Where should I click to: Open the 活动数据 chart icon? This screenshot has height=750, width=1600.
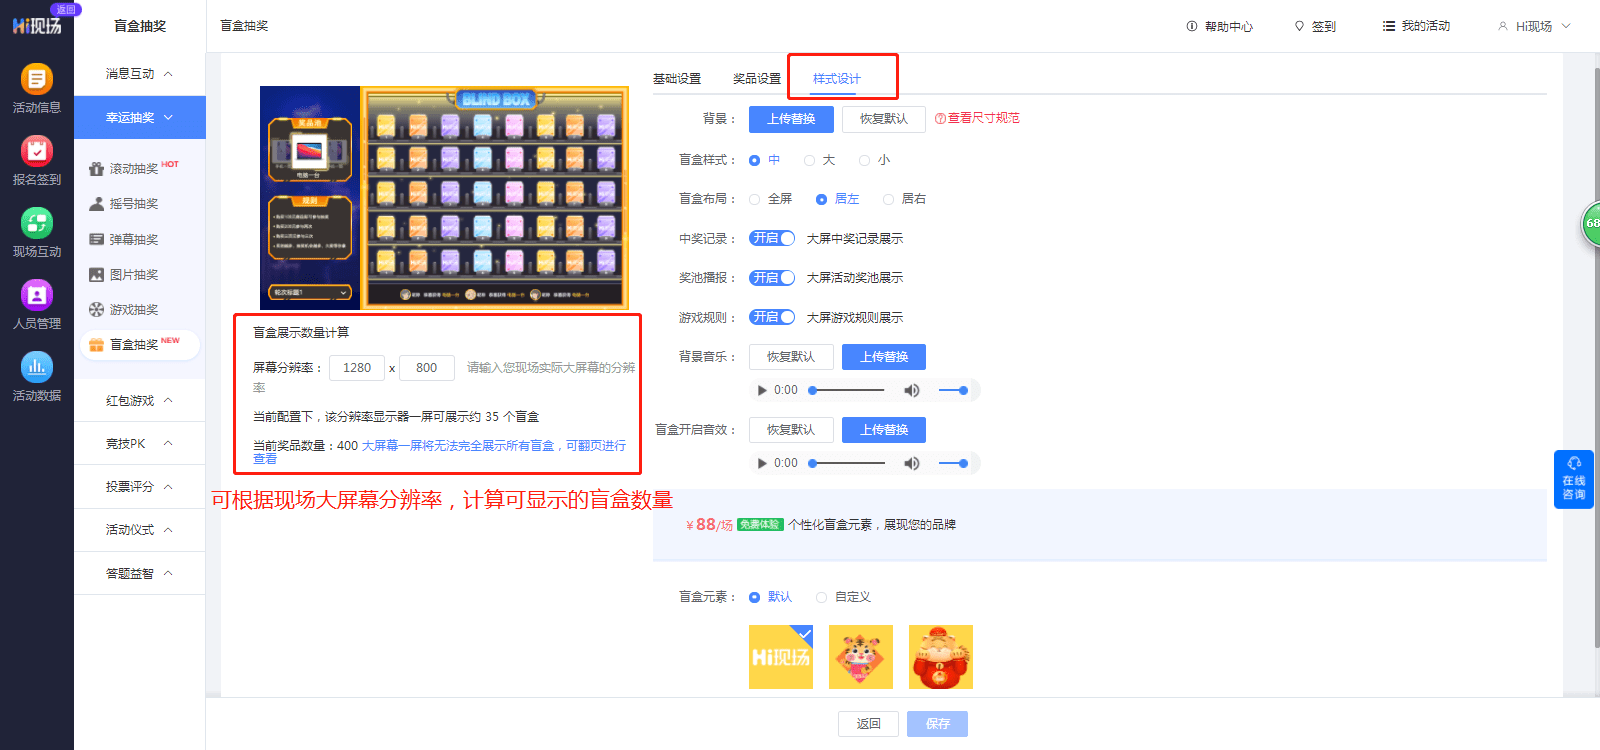click(x=37, y=367)
